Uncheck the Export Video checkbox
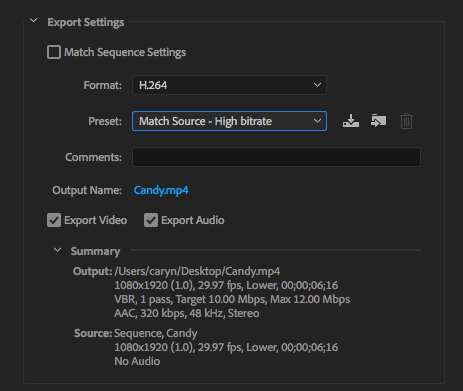The width and height of the screenshot is (463, 391). pos(54,220)
